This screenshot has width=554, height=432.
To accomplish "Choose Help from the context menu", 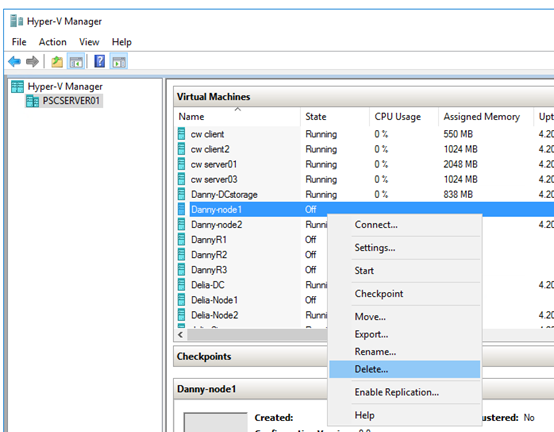I will tap(405, 415).
